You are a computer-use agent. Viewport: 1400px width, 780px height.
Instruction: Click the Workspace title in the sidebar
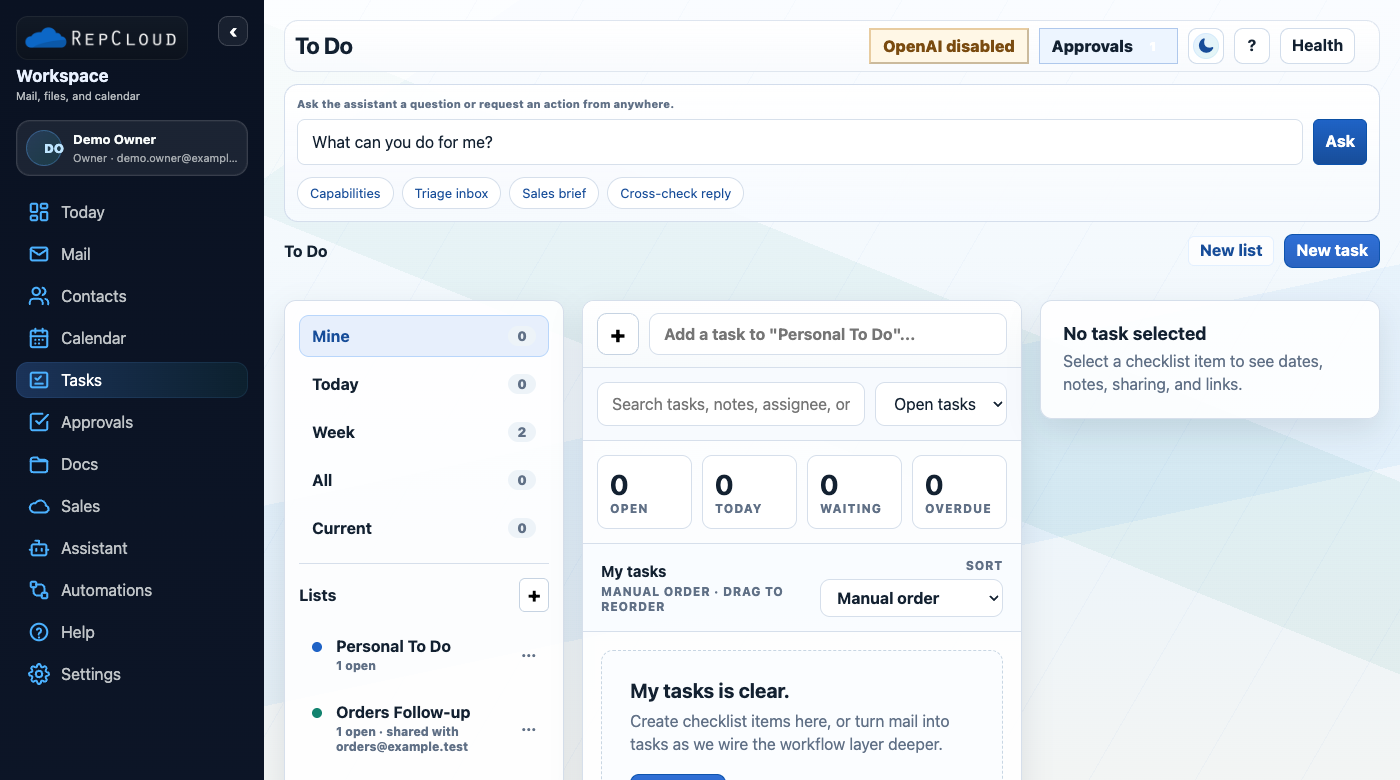(x=62, y=76)
